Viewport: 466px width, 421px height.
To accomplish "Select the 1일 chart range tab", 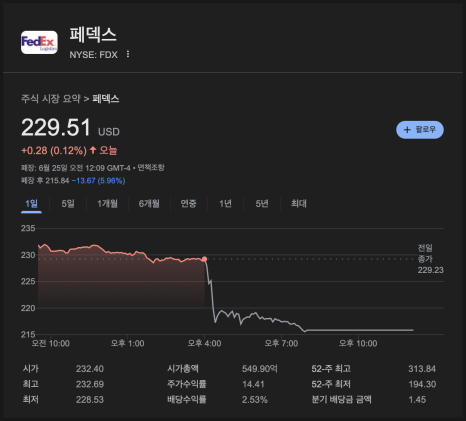I will click(31, 203).
